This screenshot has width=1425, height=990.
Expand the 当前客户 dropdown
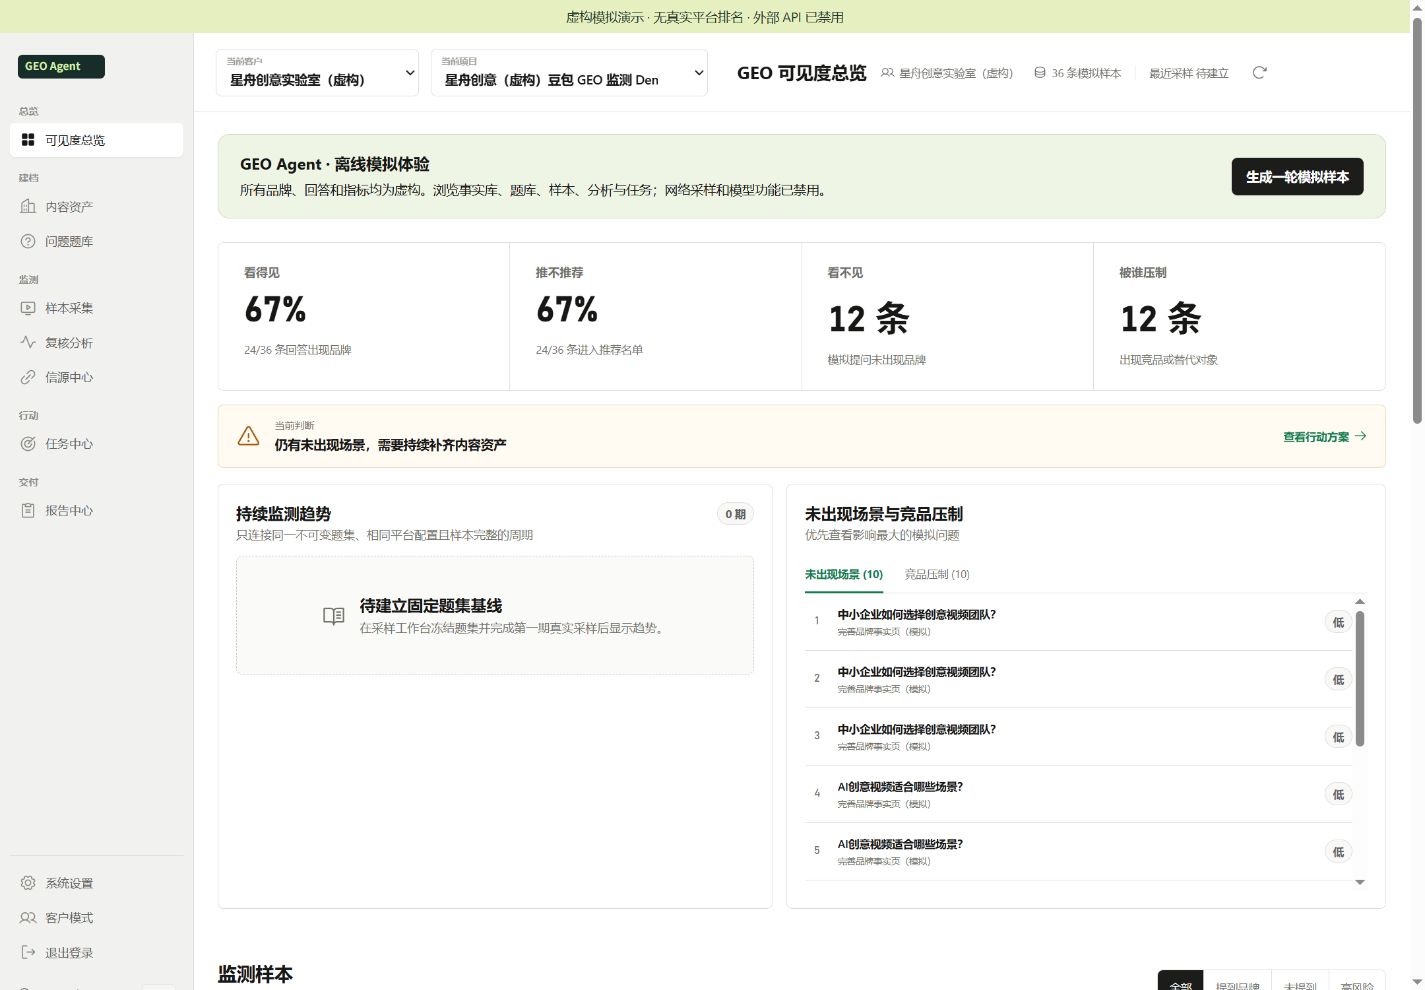pyautogui.click(x=317, y=73)
